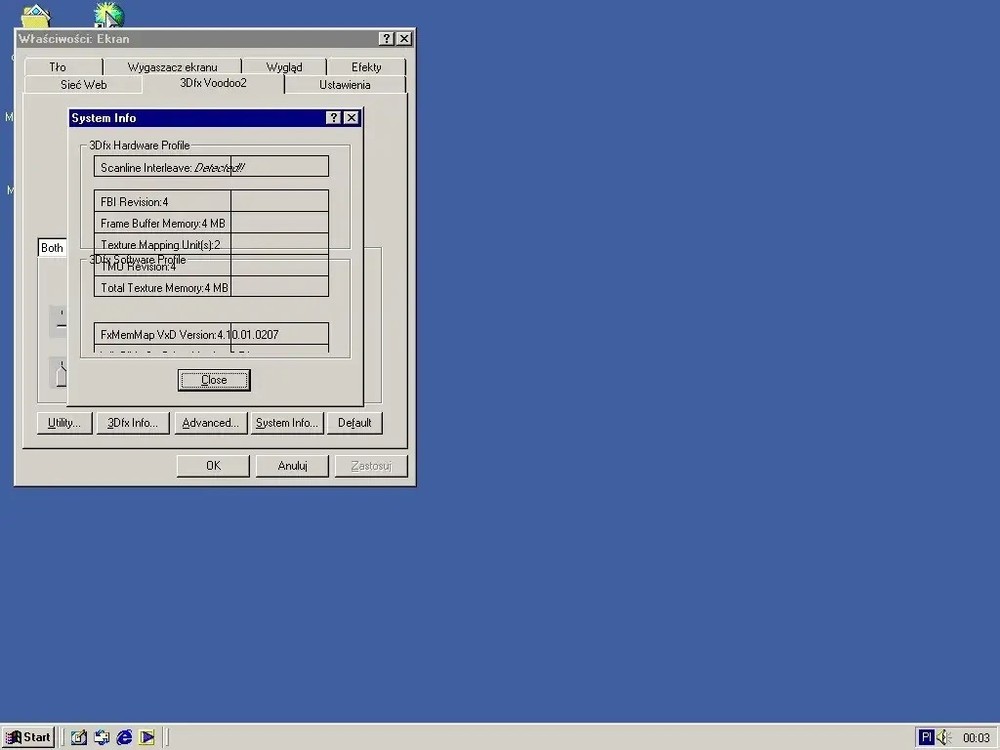The width and height of the screenshot is (1000, 750).
Task: Launch Internet Explorer from quick launch
Action: 124,737
